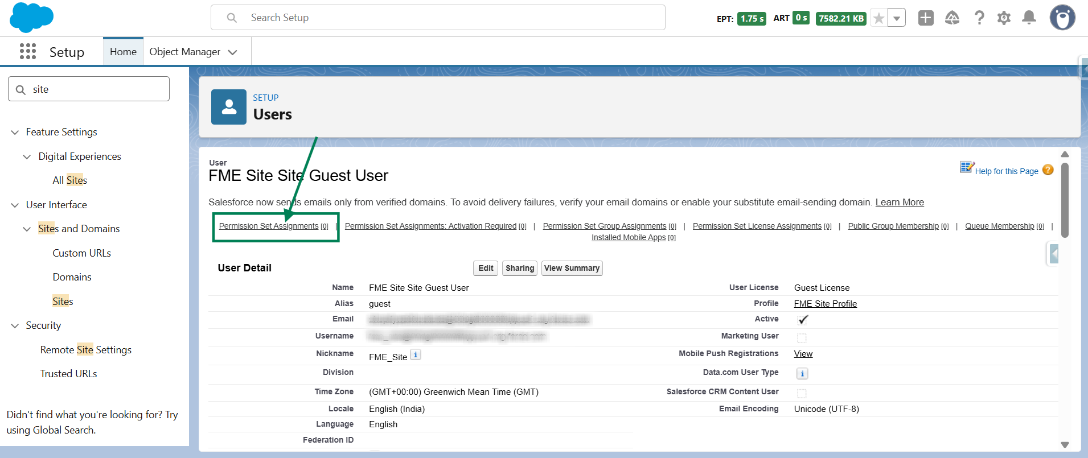
Task: Open the global actions plus icon
Action: [926, 18]
